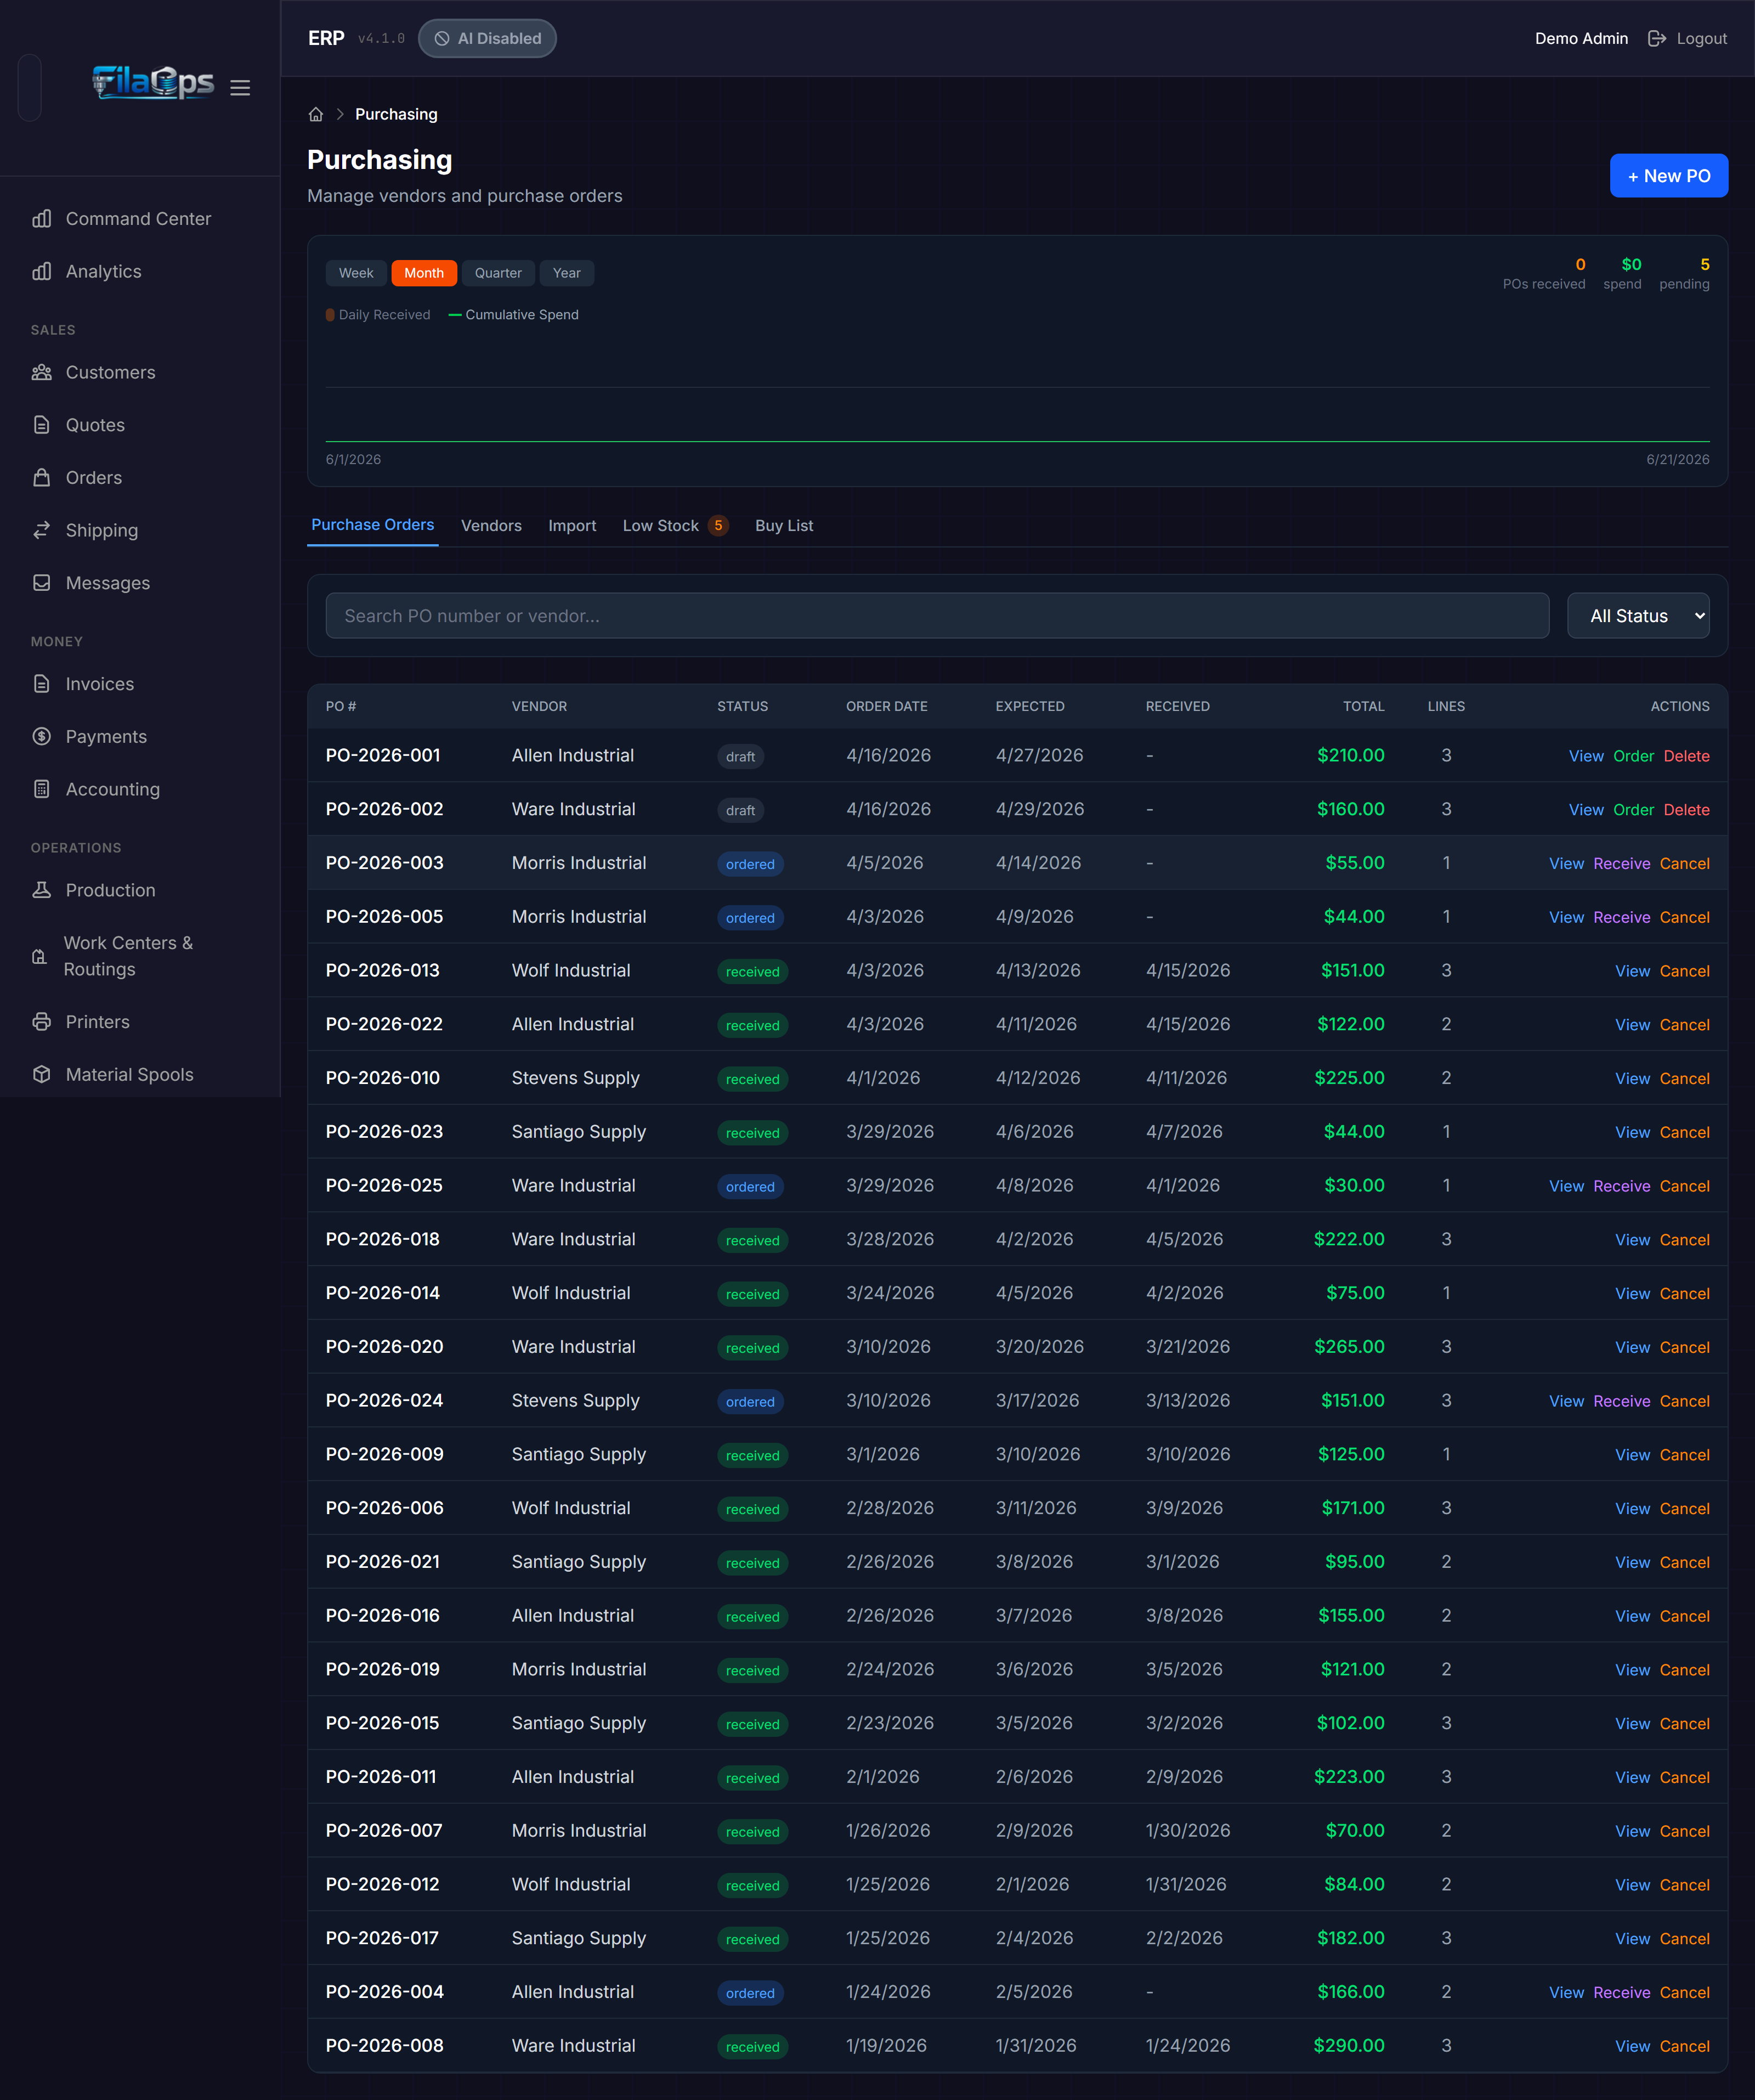Switch to the Import tab
Viewport: 1755px width, 2100px height.
[572, 526]
